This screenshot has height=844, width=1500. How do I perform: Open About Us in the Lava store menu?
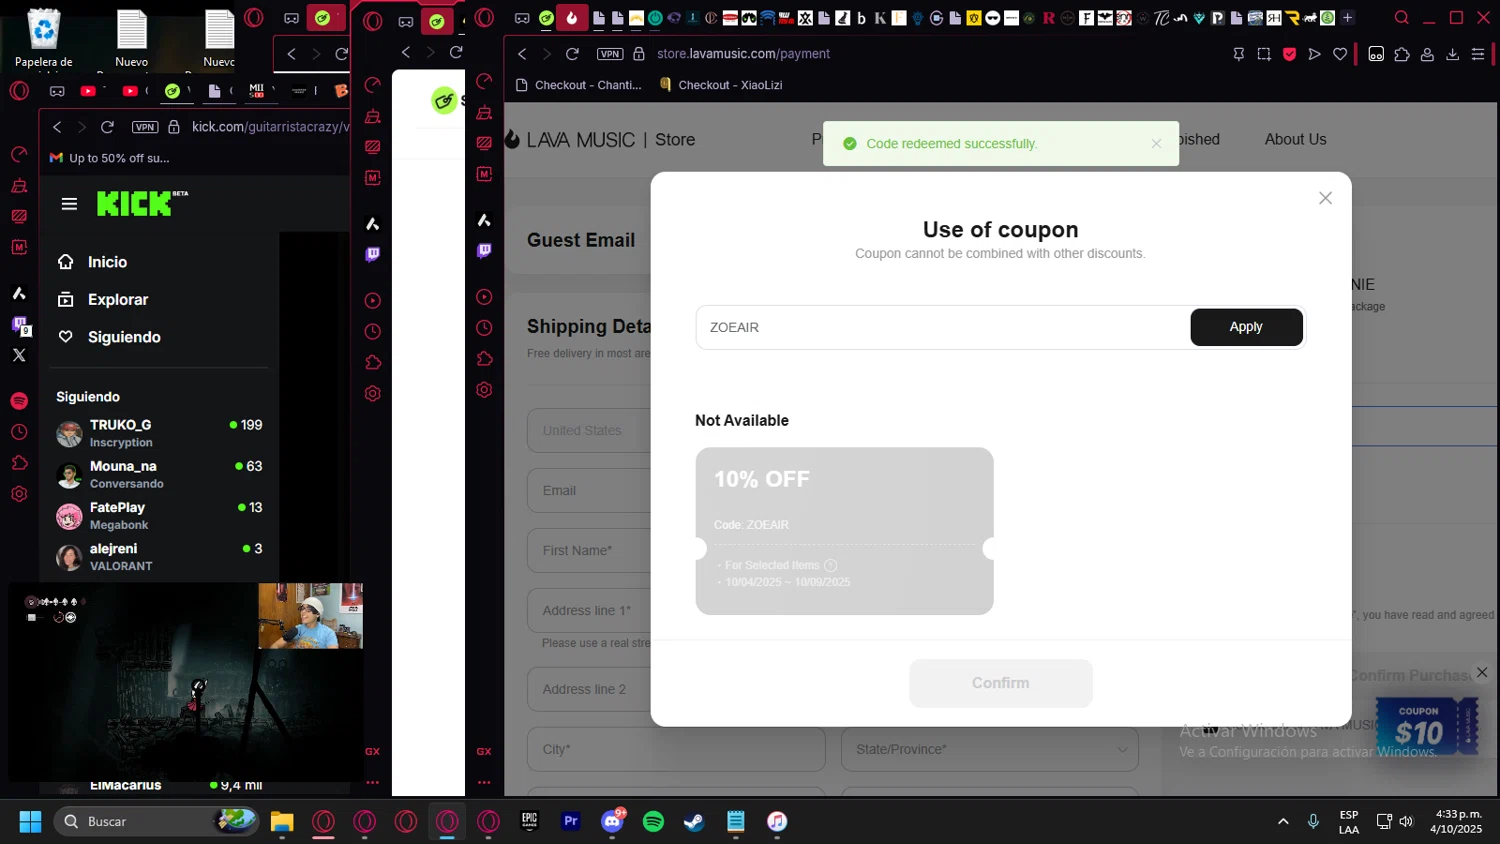1295,139
